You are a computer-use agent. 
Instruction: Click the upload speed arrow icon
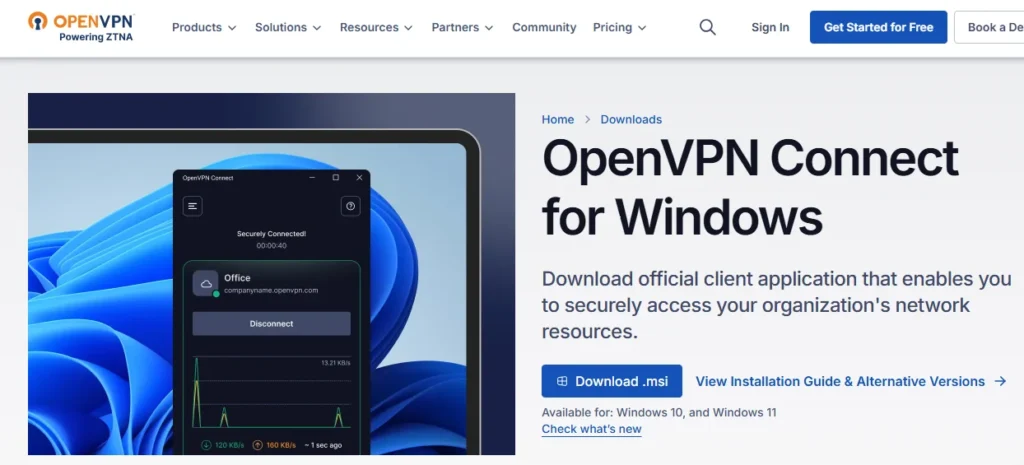[257, 445]
